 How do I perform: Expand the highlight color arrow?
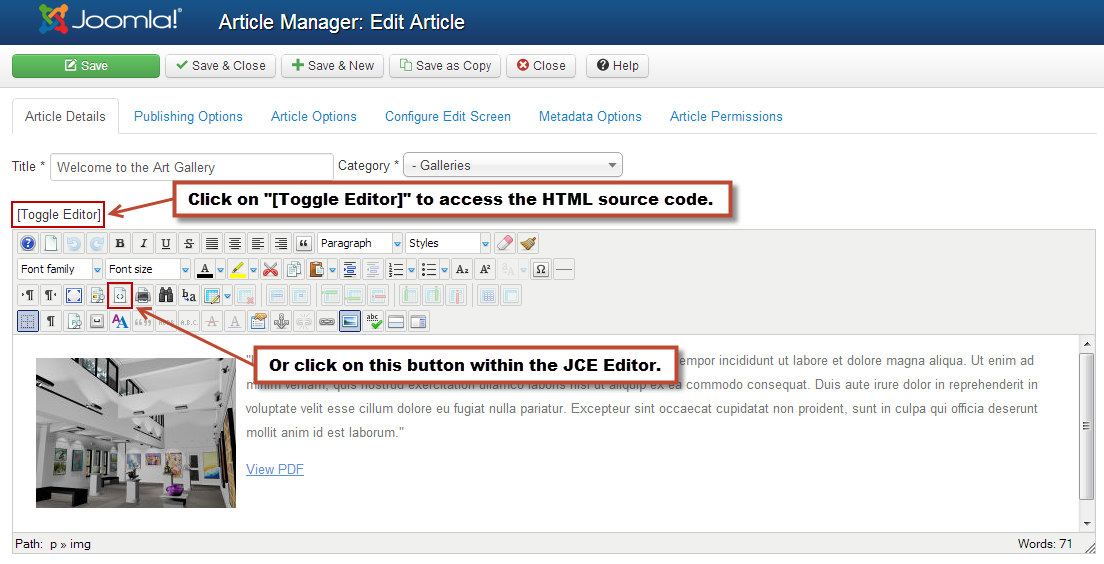[x=253, y=270]
